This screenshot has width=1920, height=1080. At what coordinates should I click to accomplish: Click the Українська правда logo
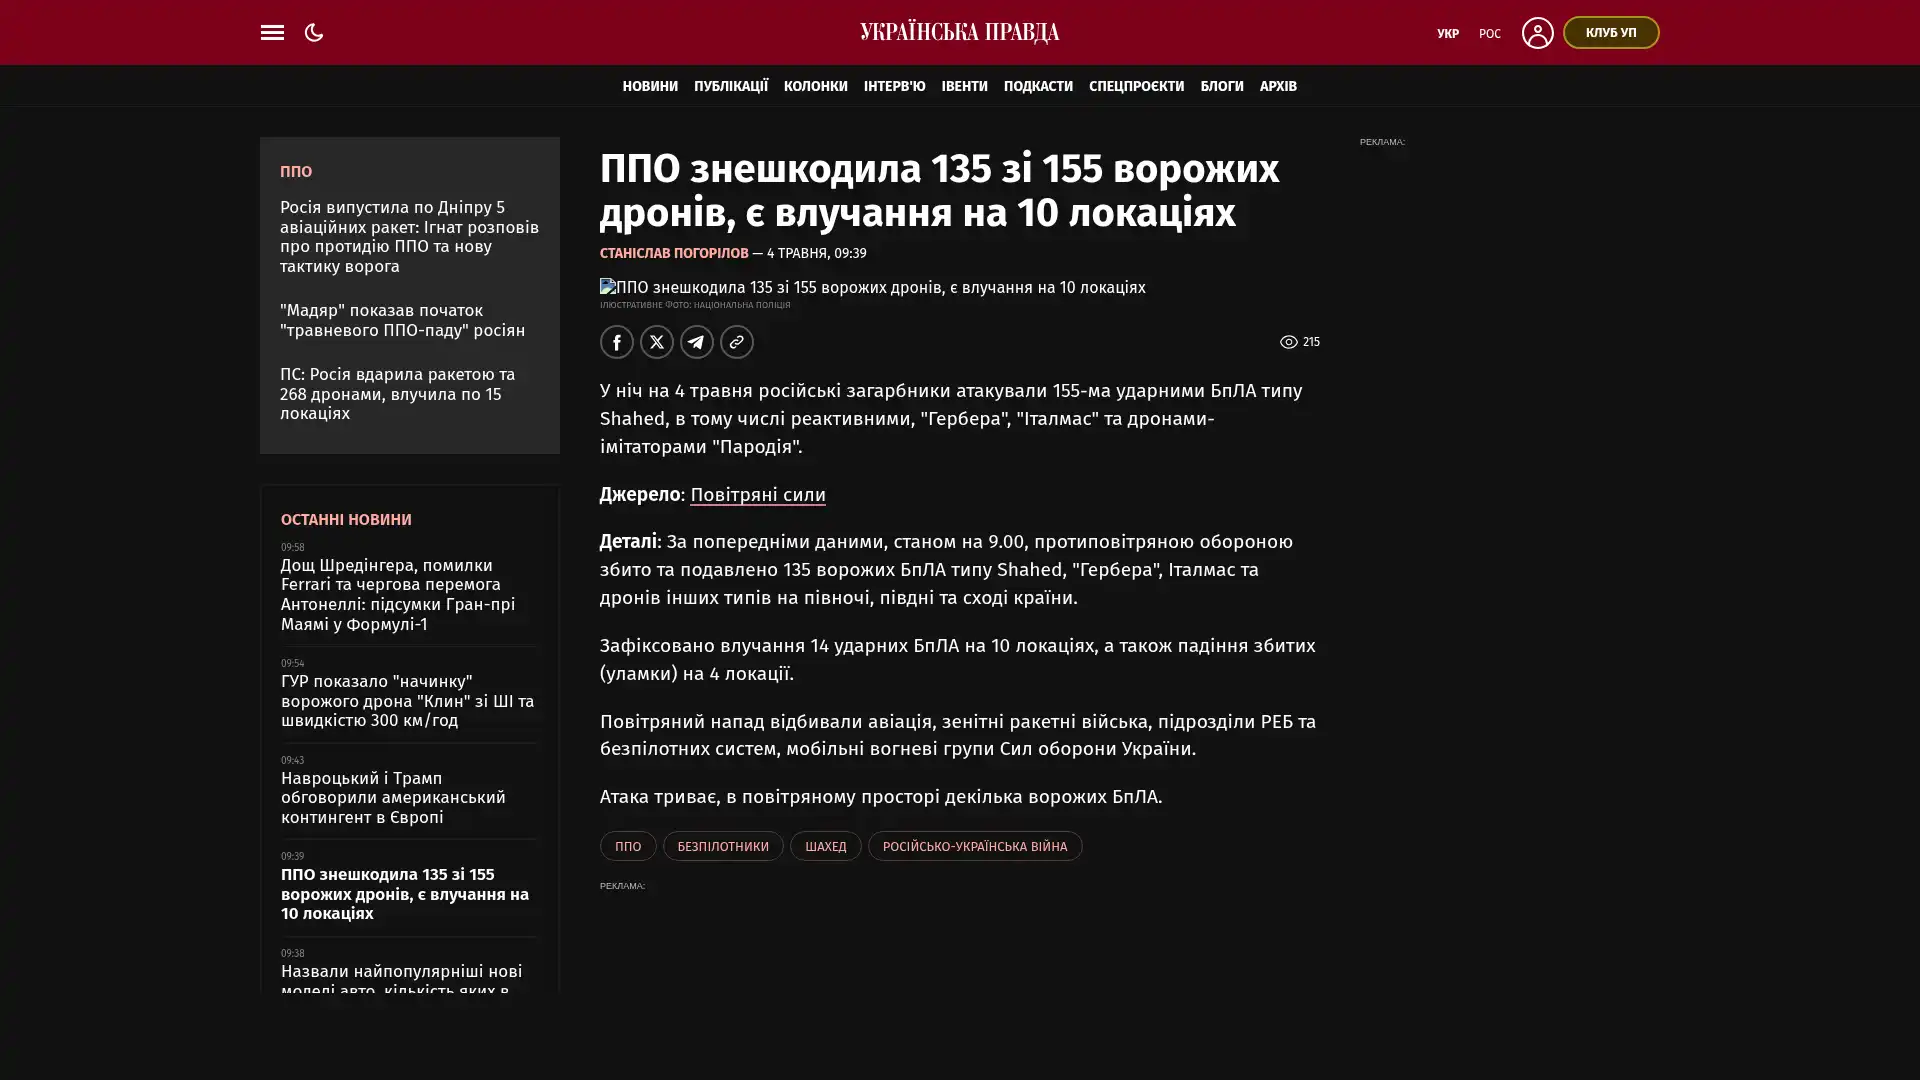point(960,32)
